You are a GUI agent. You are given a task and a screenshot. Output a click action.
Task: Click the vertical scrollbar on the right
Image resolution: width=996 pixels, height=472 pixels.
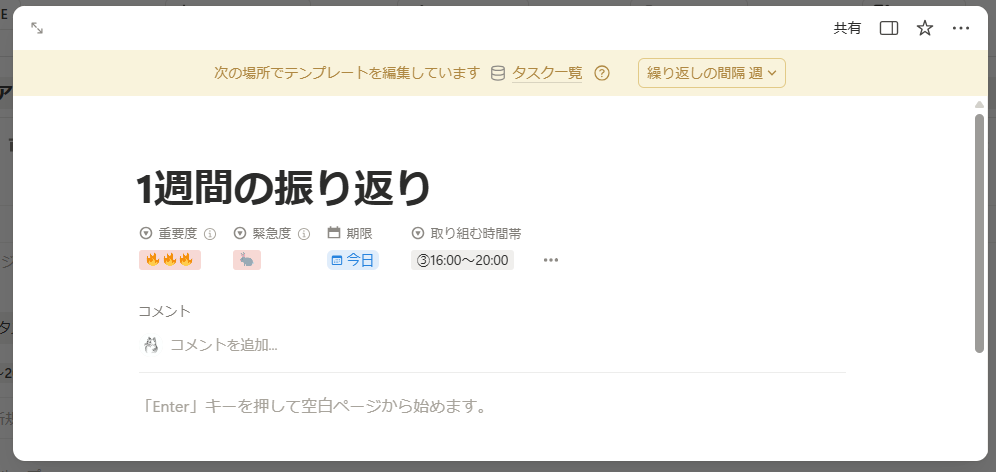[x=979, y=232]
